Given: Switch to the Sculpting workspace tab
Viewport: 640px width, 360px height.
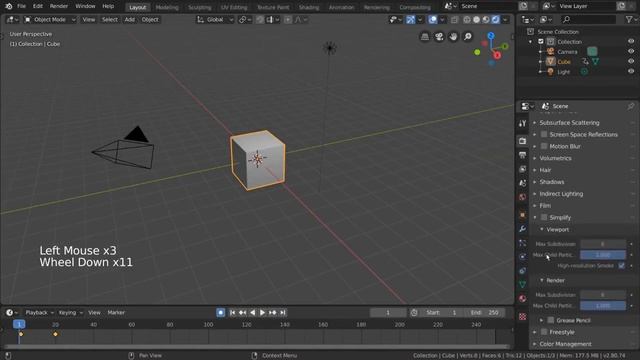Looking at the screenshot, I should point(200,7).
